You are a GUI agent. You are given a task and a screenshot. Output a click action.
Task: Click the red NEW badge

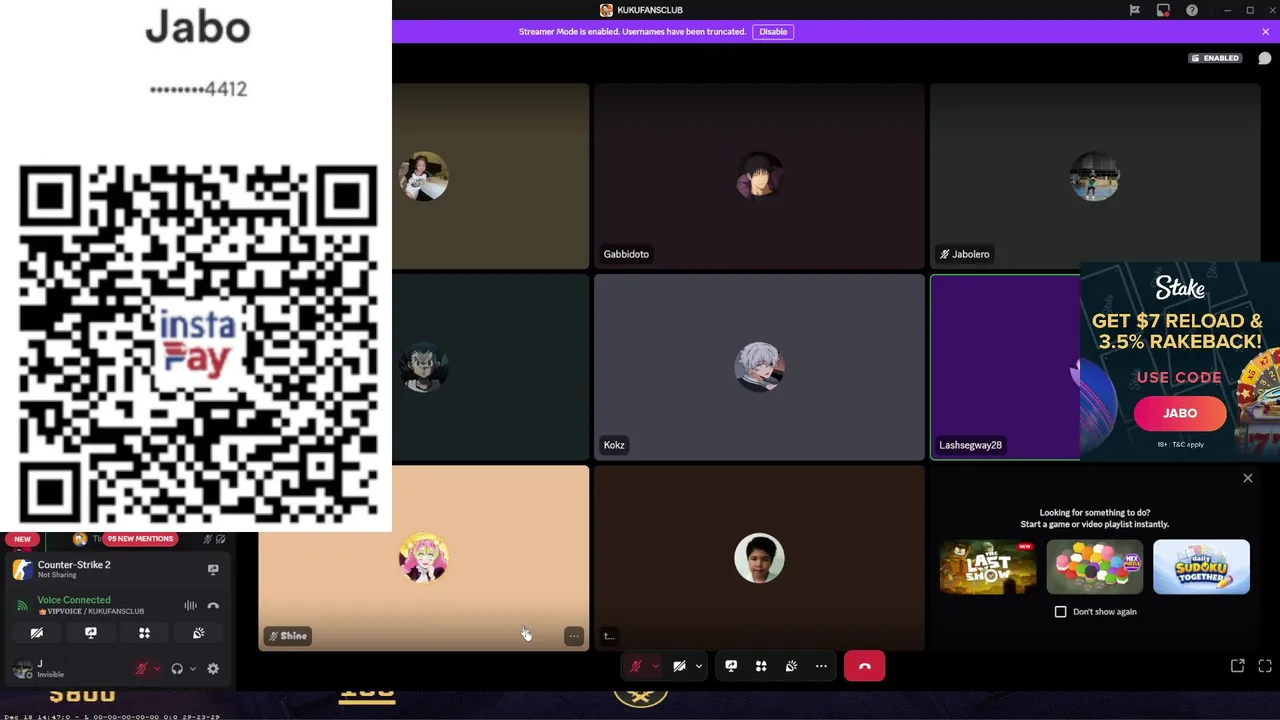[x=22, y=539]
